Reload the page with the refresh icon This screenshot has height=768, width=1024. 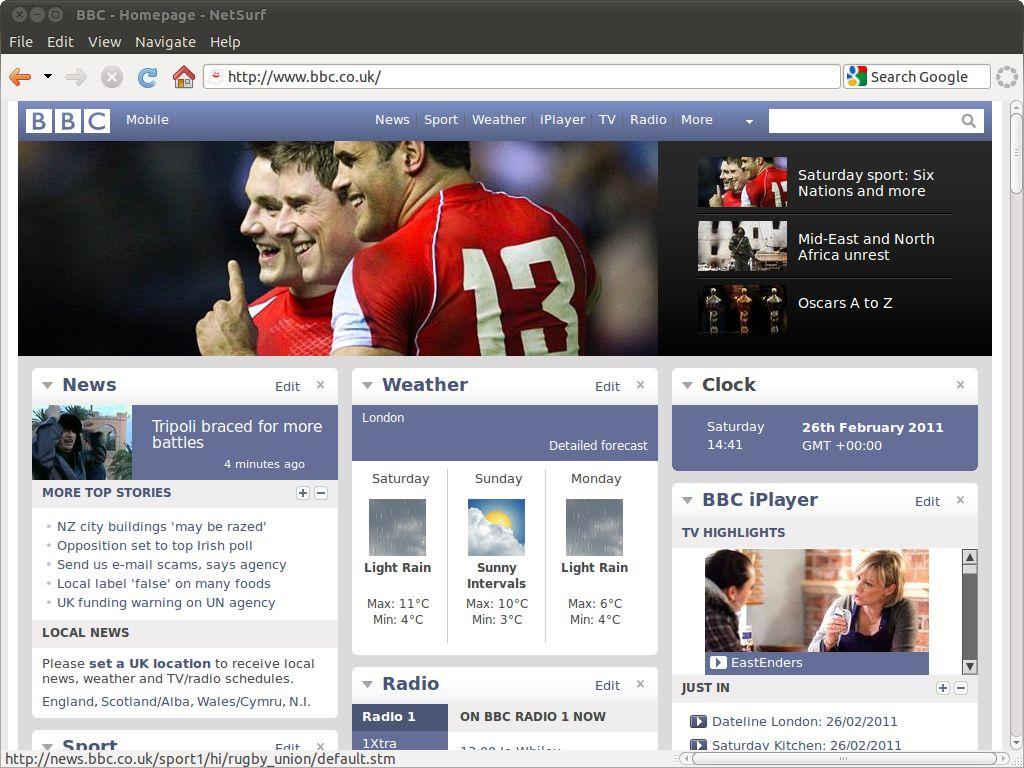(148, 77)
